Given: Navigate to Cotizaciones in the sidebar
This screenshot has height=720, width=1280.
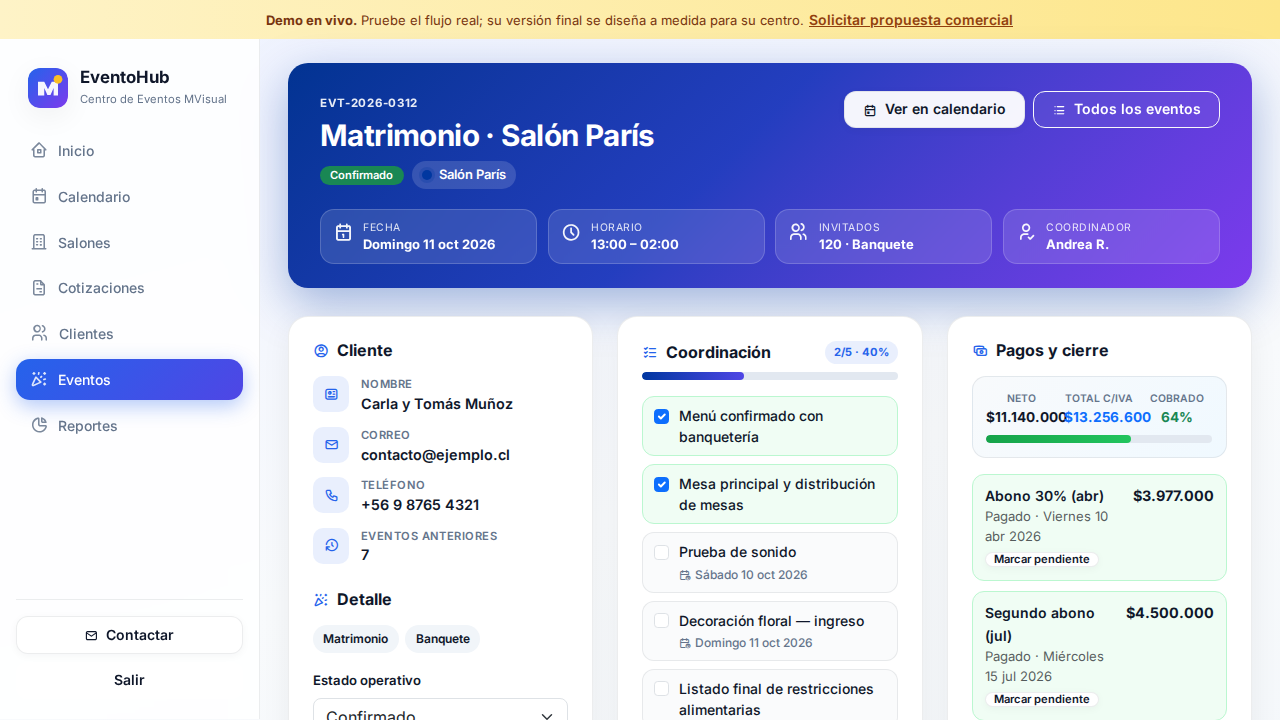Looking at the screenshot, I should pyautogui.click(x=129, y=288).
